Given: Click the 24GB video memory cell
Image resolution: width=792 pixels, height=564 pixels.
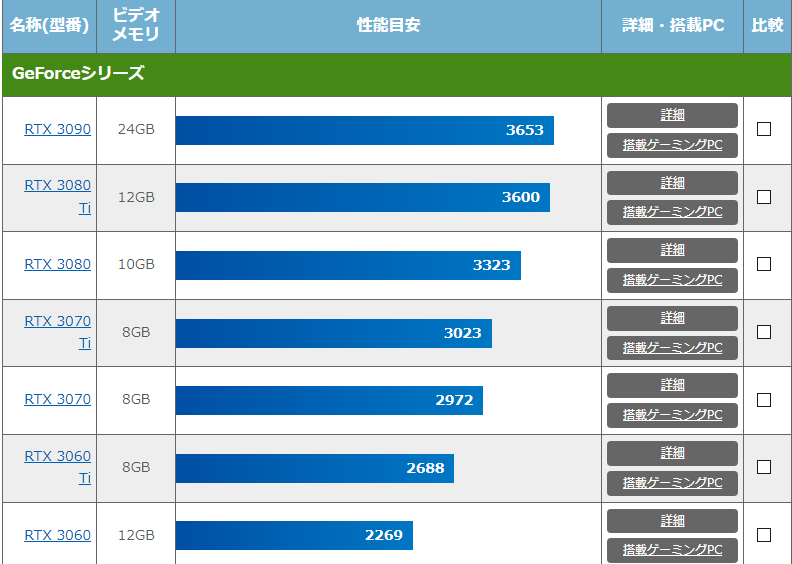Looking at the screenshot, I should coord(136,129).
